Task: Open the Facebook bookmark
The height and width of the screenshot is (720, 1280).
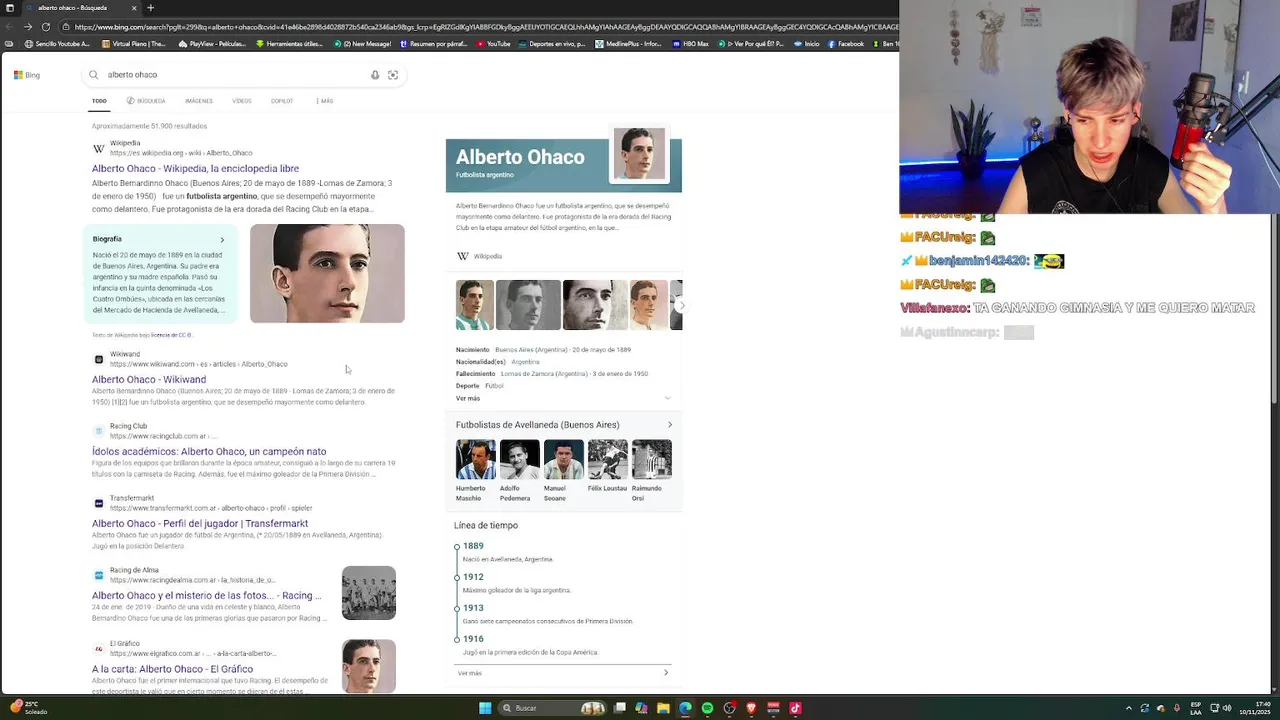Action: pos(846,44)
